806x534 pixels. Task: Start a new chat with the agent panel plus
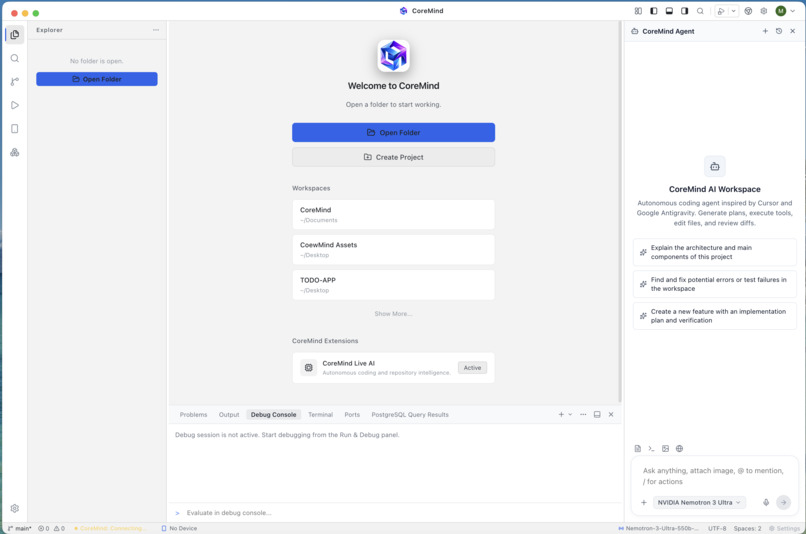click(x=765, y=31)
